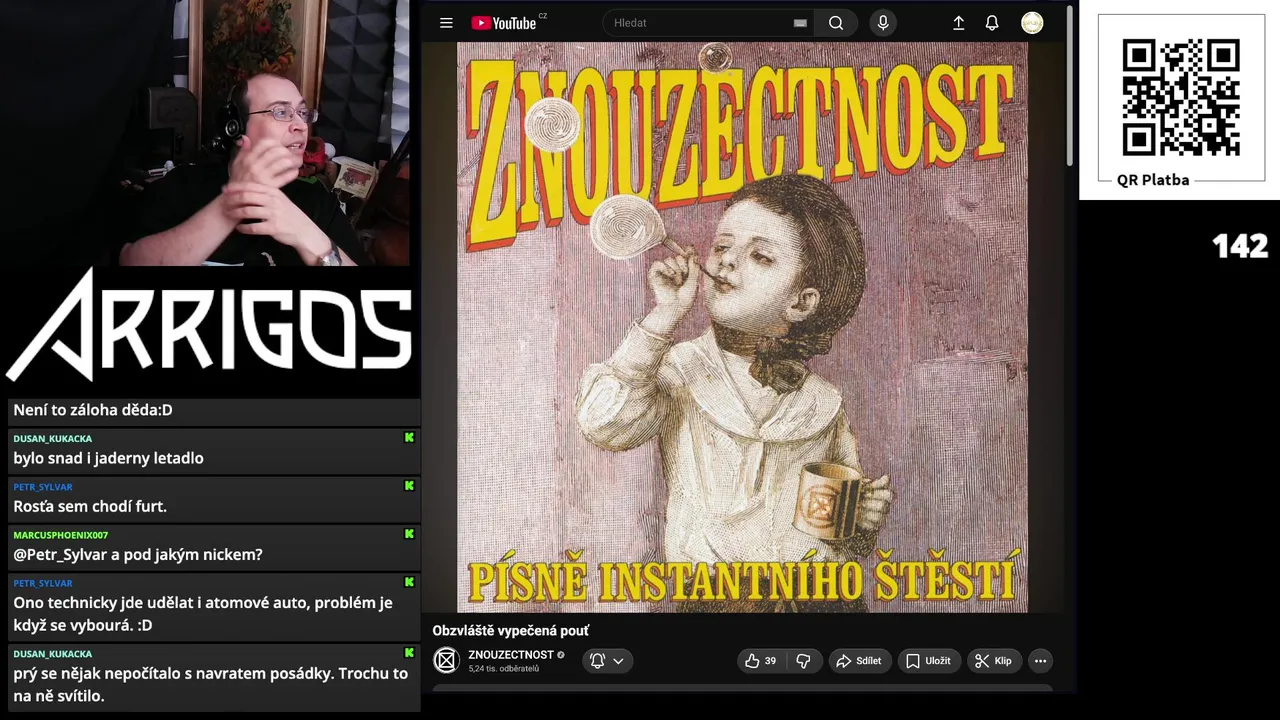Viewport: 1280px width, 720px height.
Task: Click PETR_SYLVAR username above 'Rosťa sem'
Action: tap(43, 487)
